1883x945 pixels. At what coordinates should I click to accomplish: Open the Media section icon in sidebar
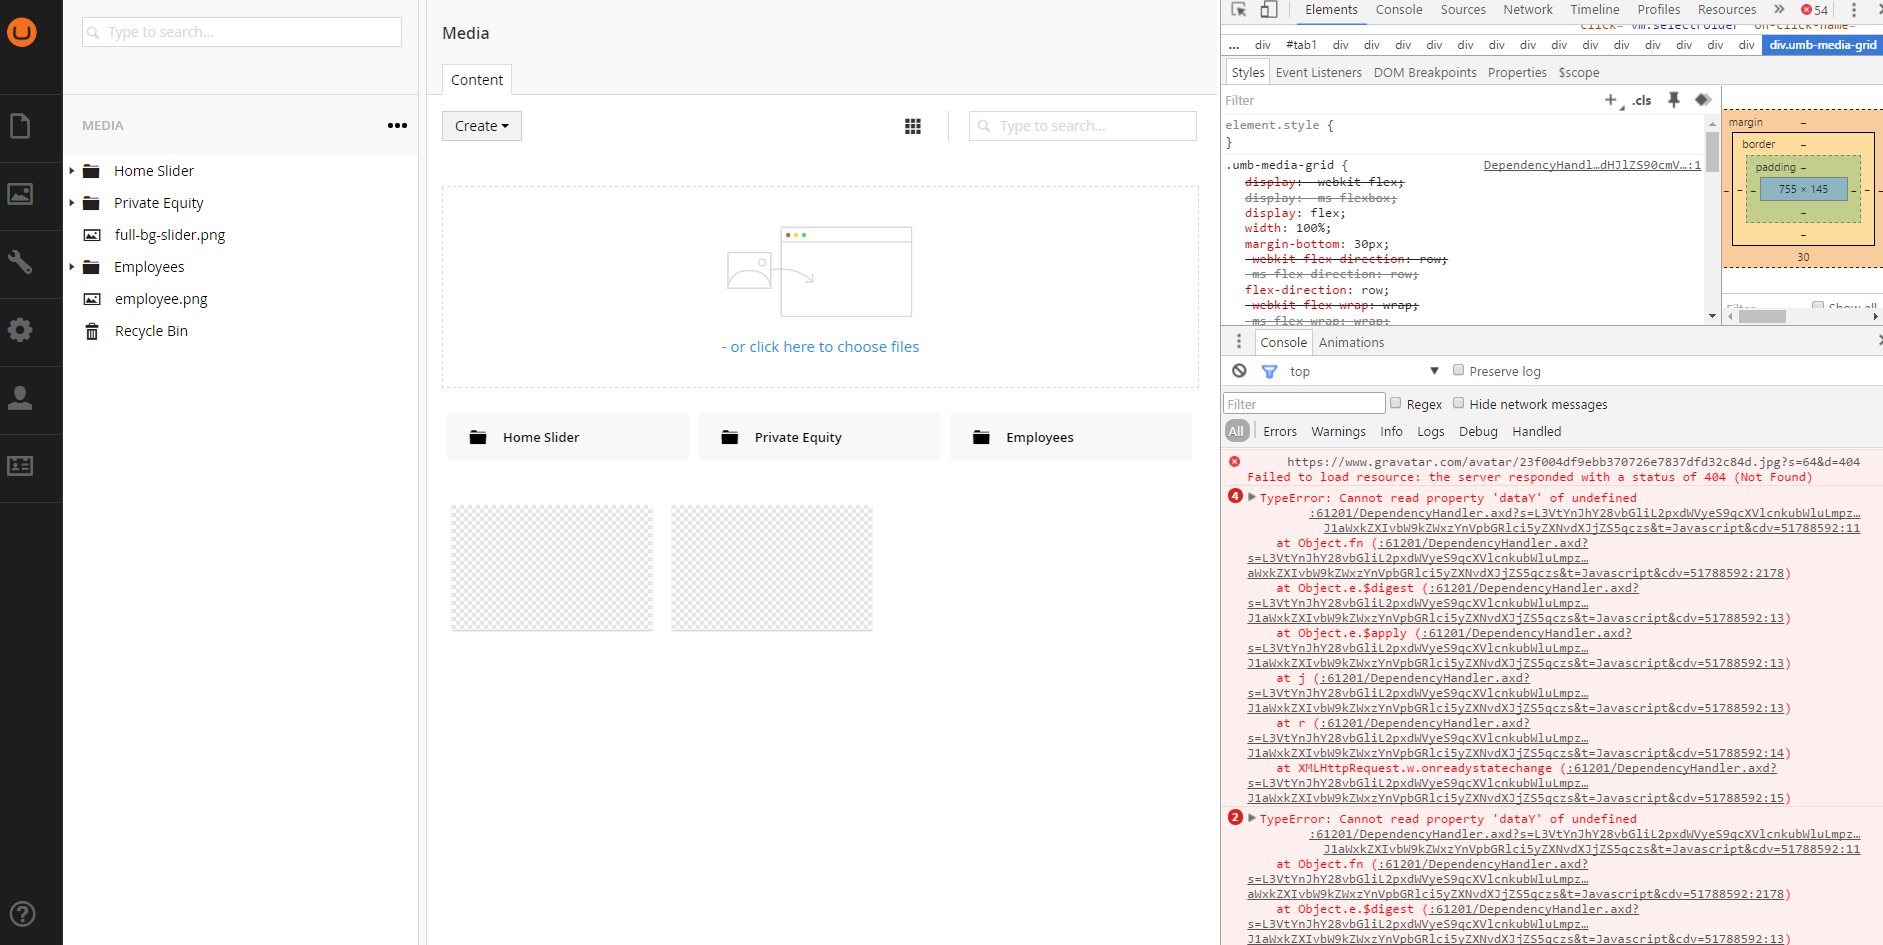pos(21,194)
